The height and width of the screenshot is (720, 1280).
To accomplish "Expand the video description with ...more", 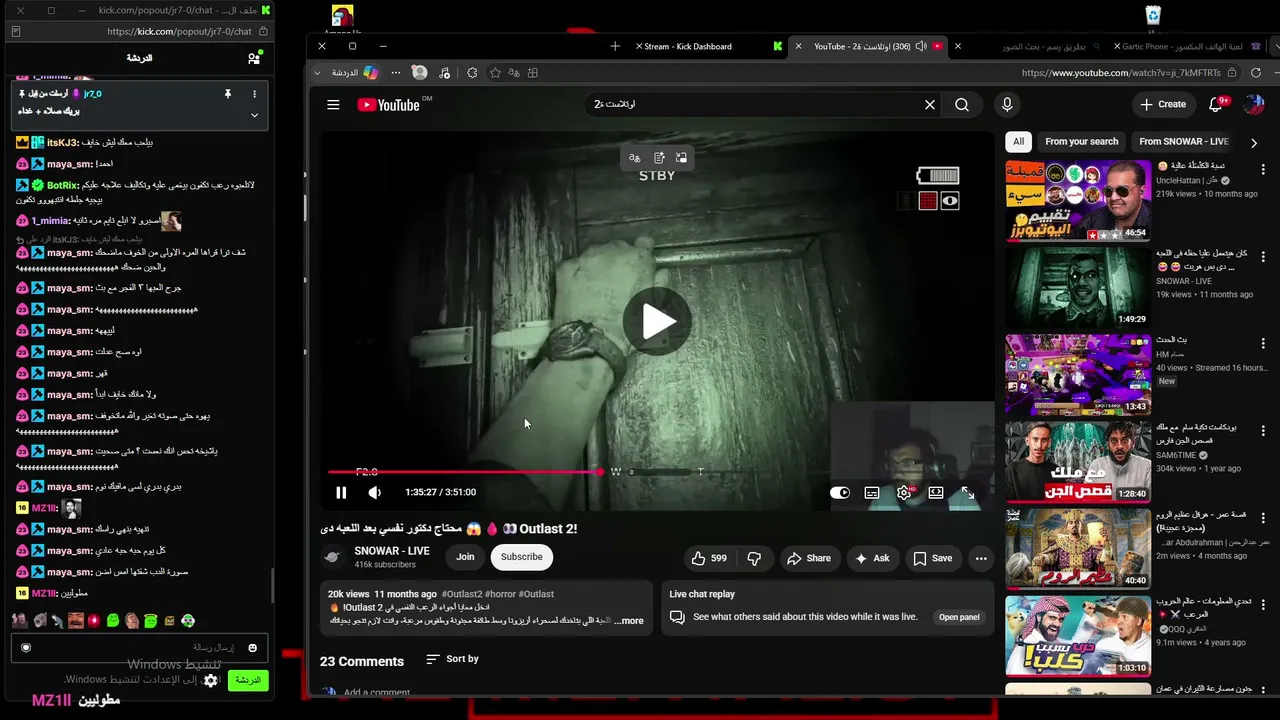I will [x=629, y=621].
